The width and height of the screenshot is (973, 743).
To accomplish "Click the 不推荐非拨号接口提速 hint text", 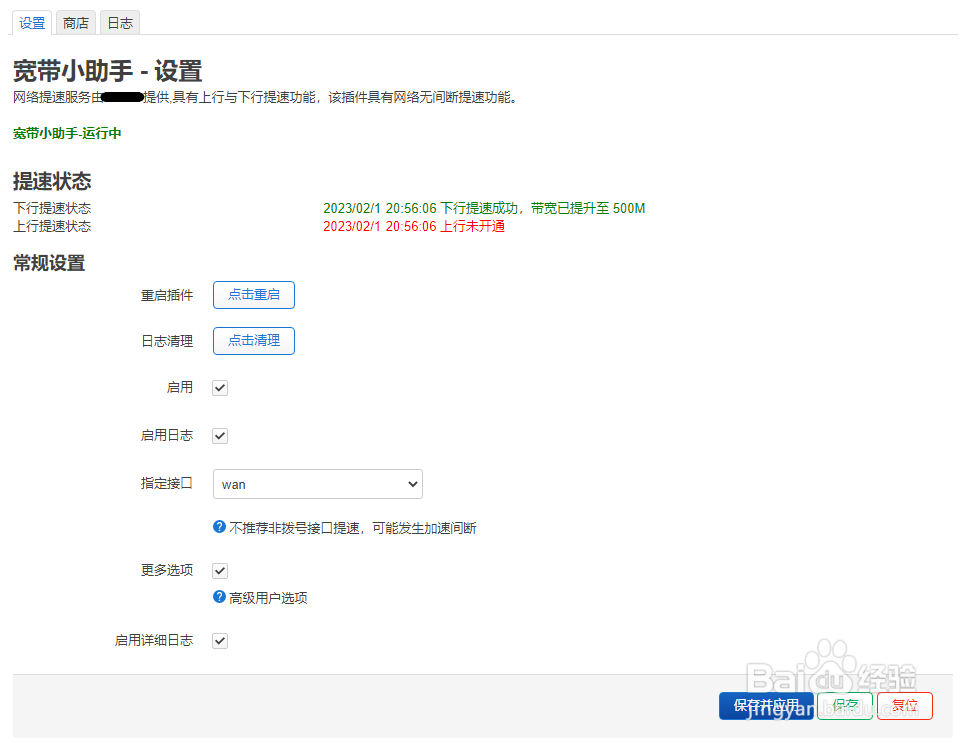I will point(352,528).
